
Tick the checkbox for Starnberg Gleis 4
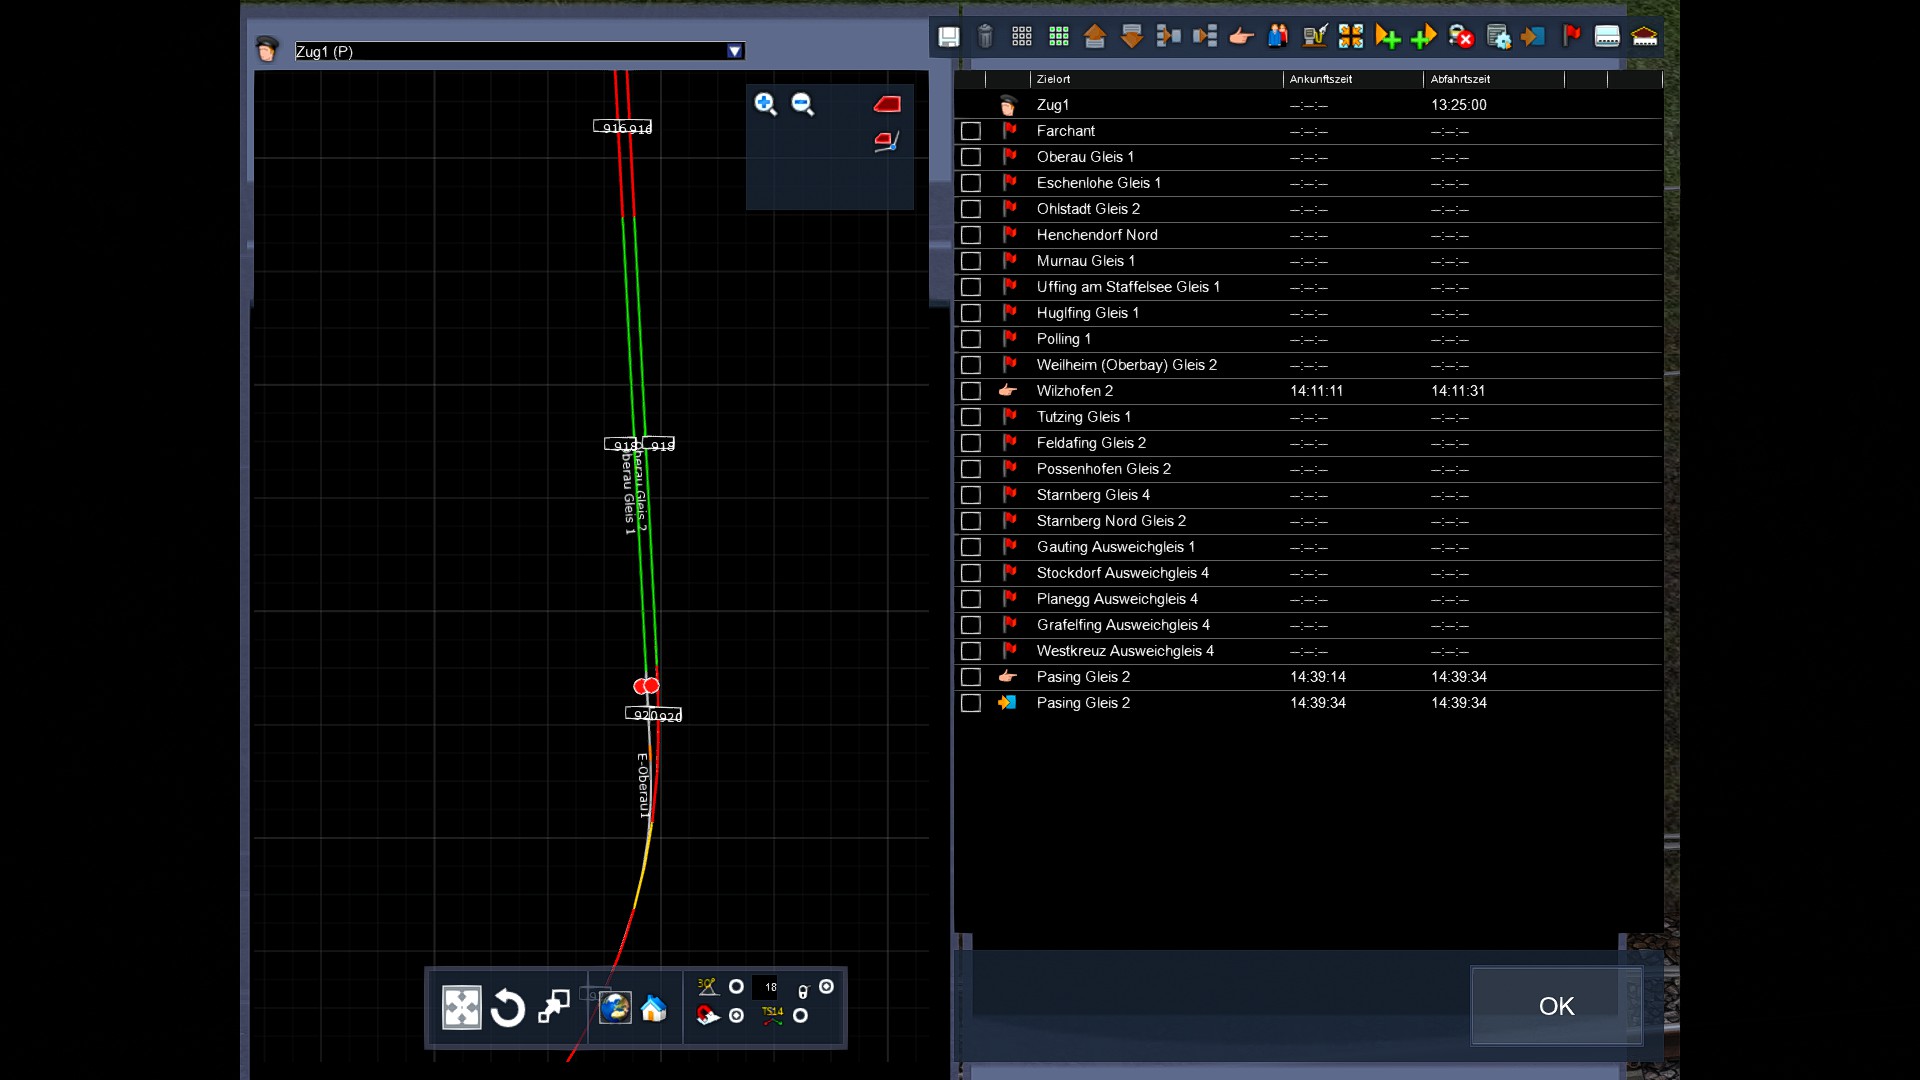click(970, 495)
